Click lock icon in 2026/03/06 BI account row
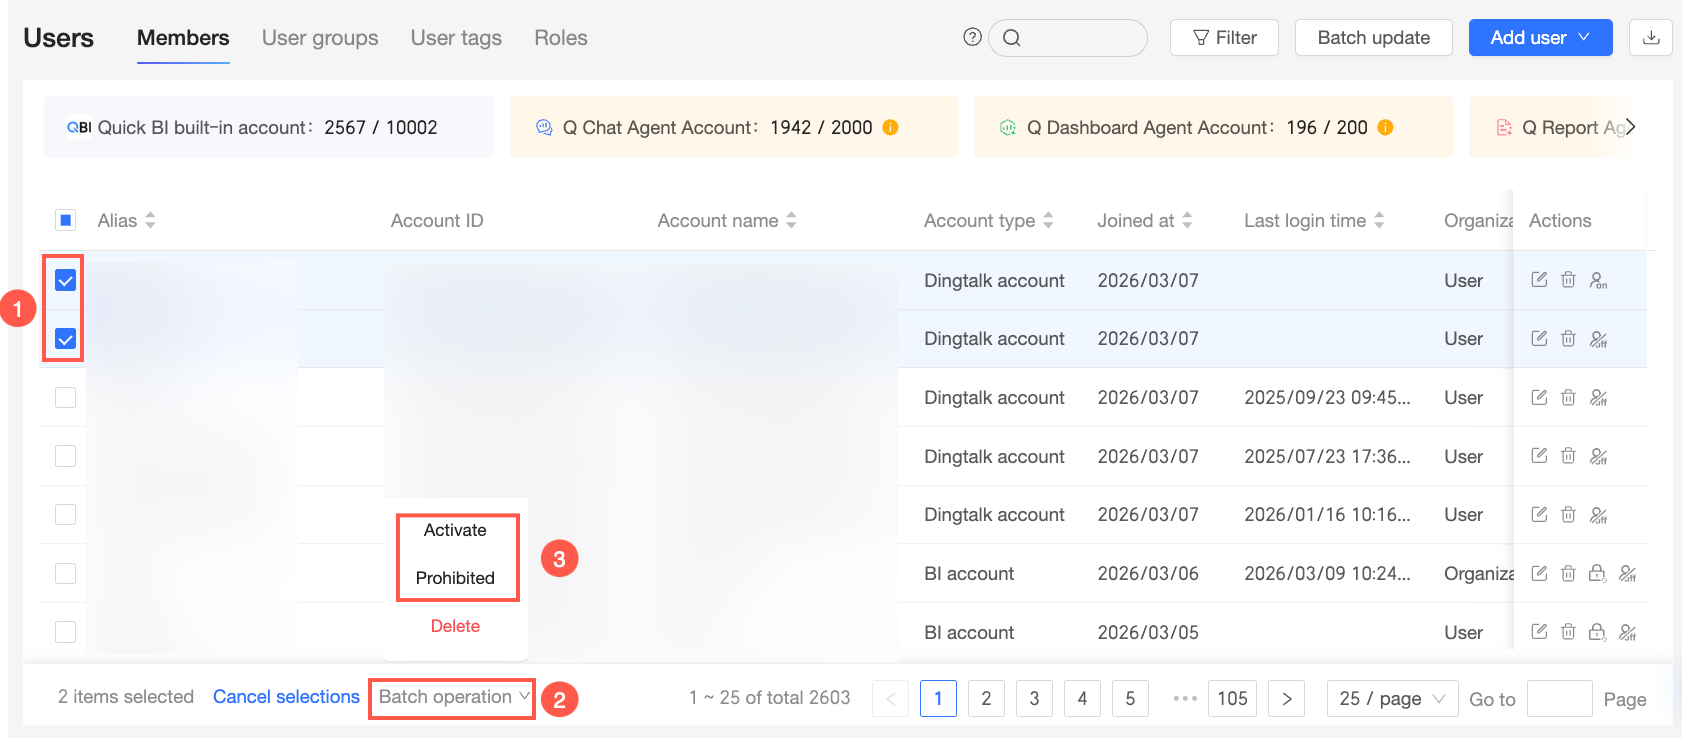 [x=1597, y=573]
